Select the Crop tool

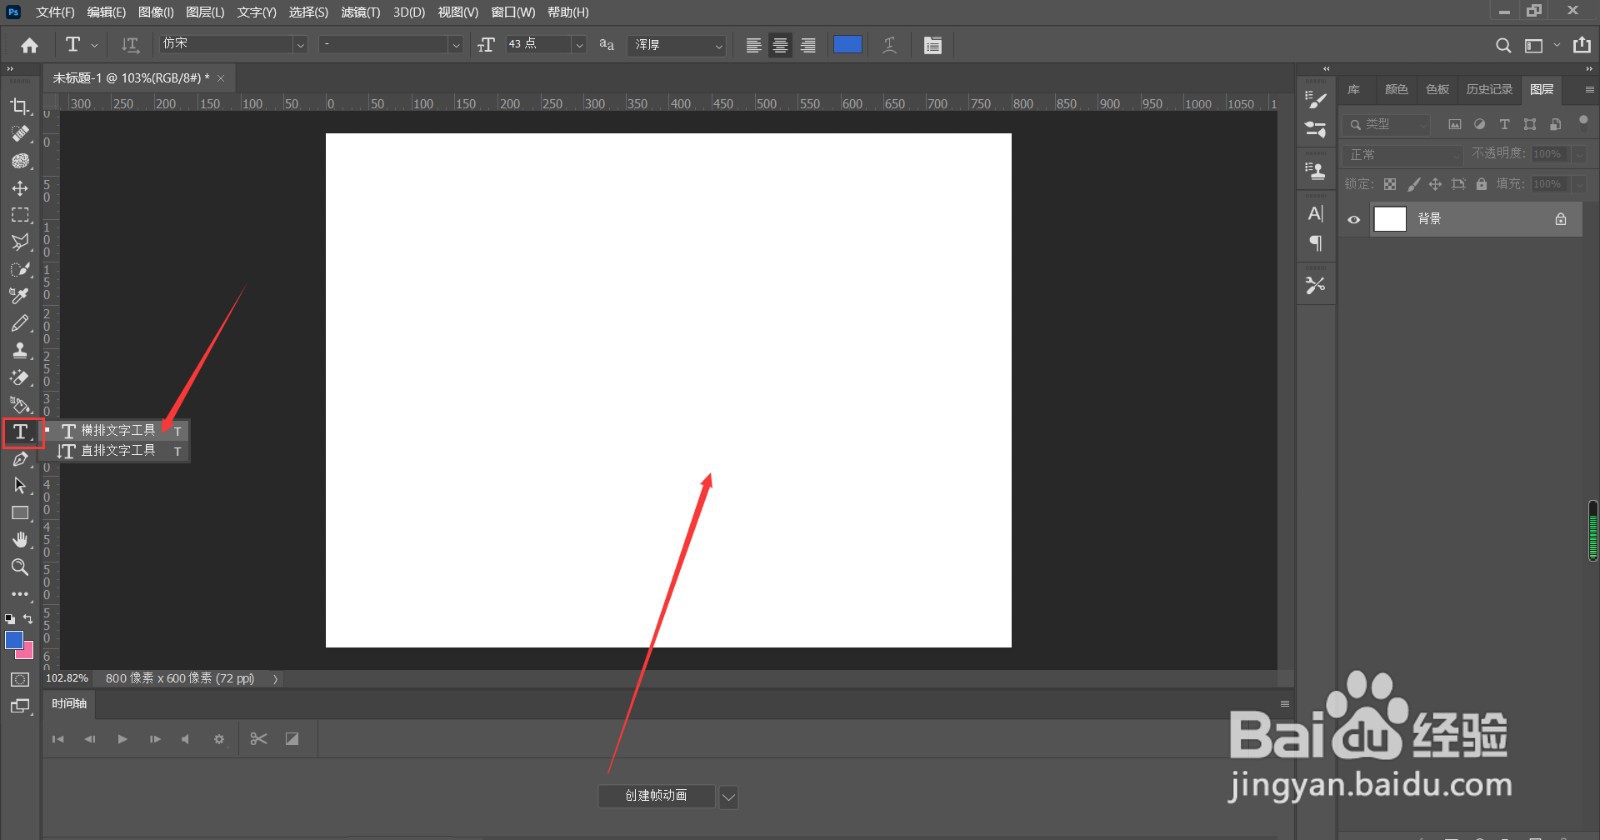tap(20, 106)
